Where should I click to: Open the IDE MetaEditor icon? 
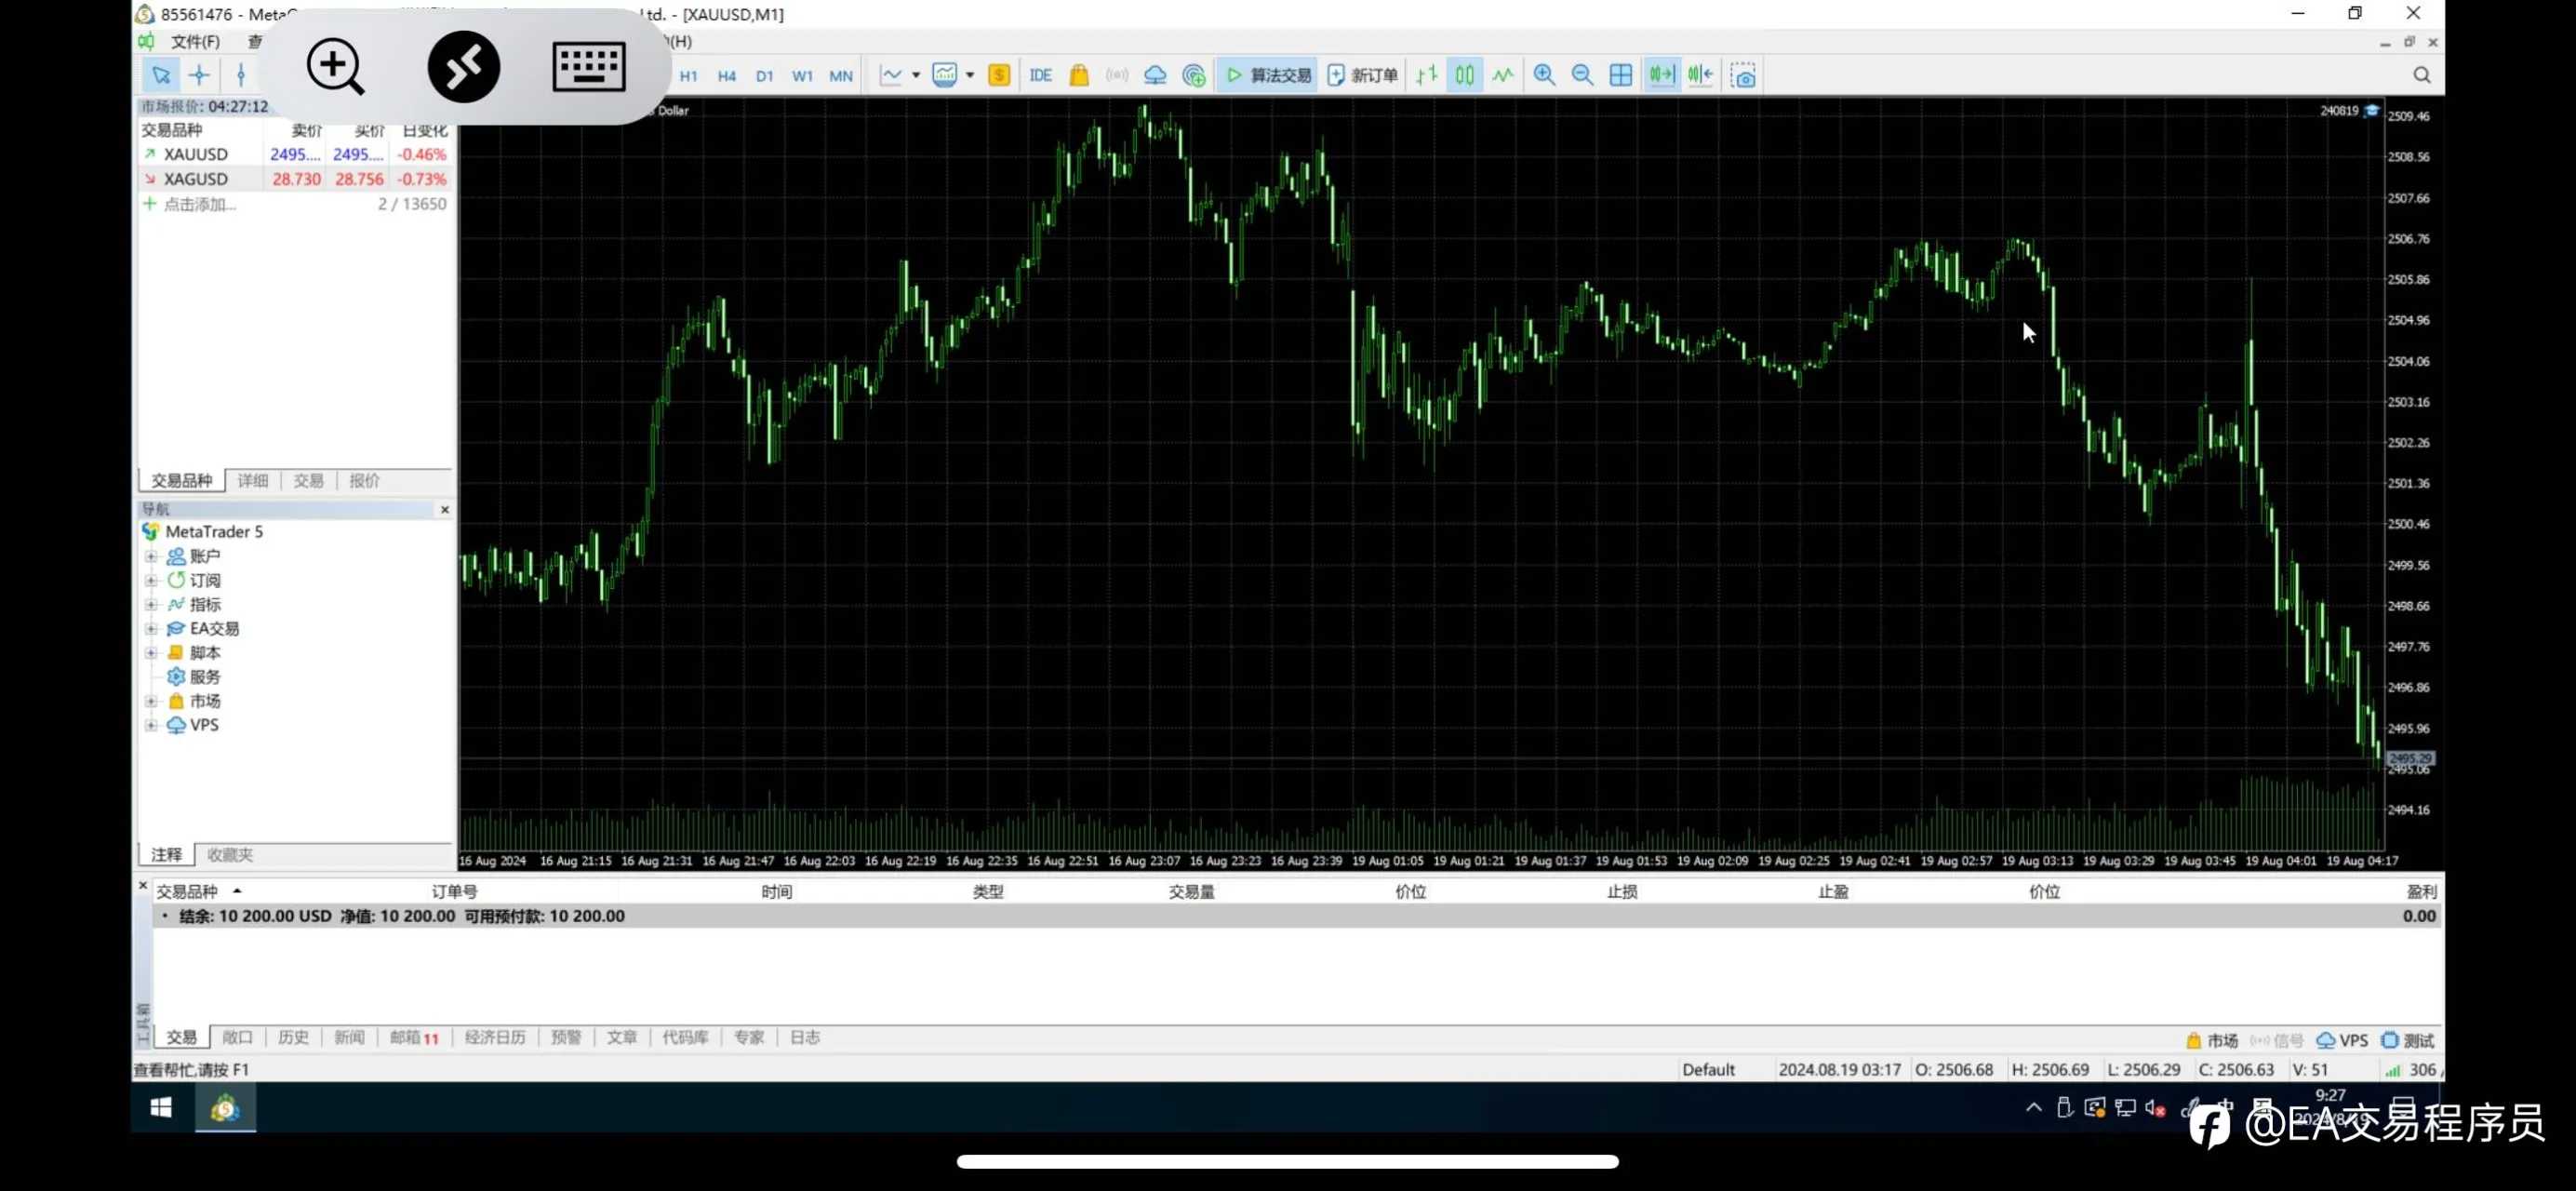point(1040,75)
